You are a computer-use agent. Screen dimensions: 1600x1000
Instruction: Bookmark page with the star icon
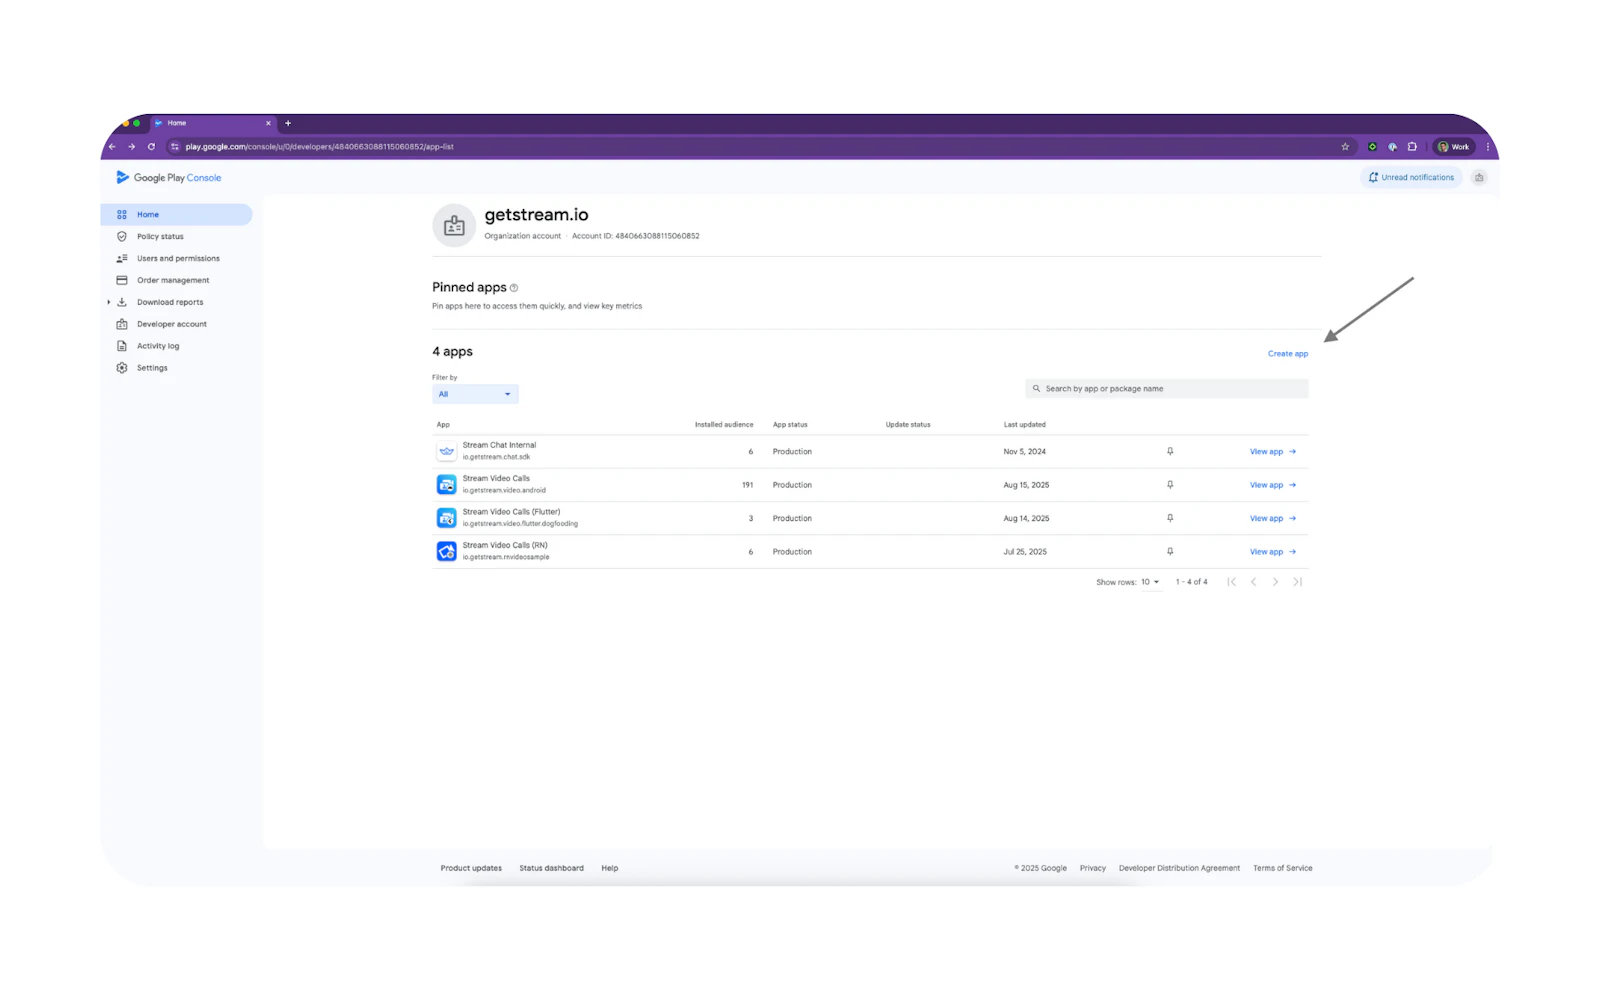pos(1345,147)
